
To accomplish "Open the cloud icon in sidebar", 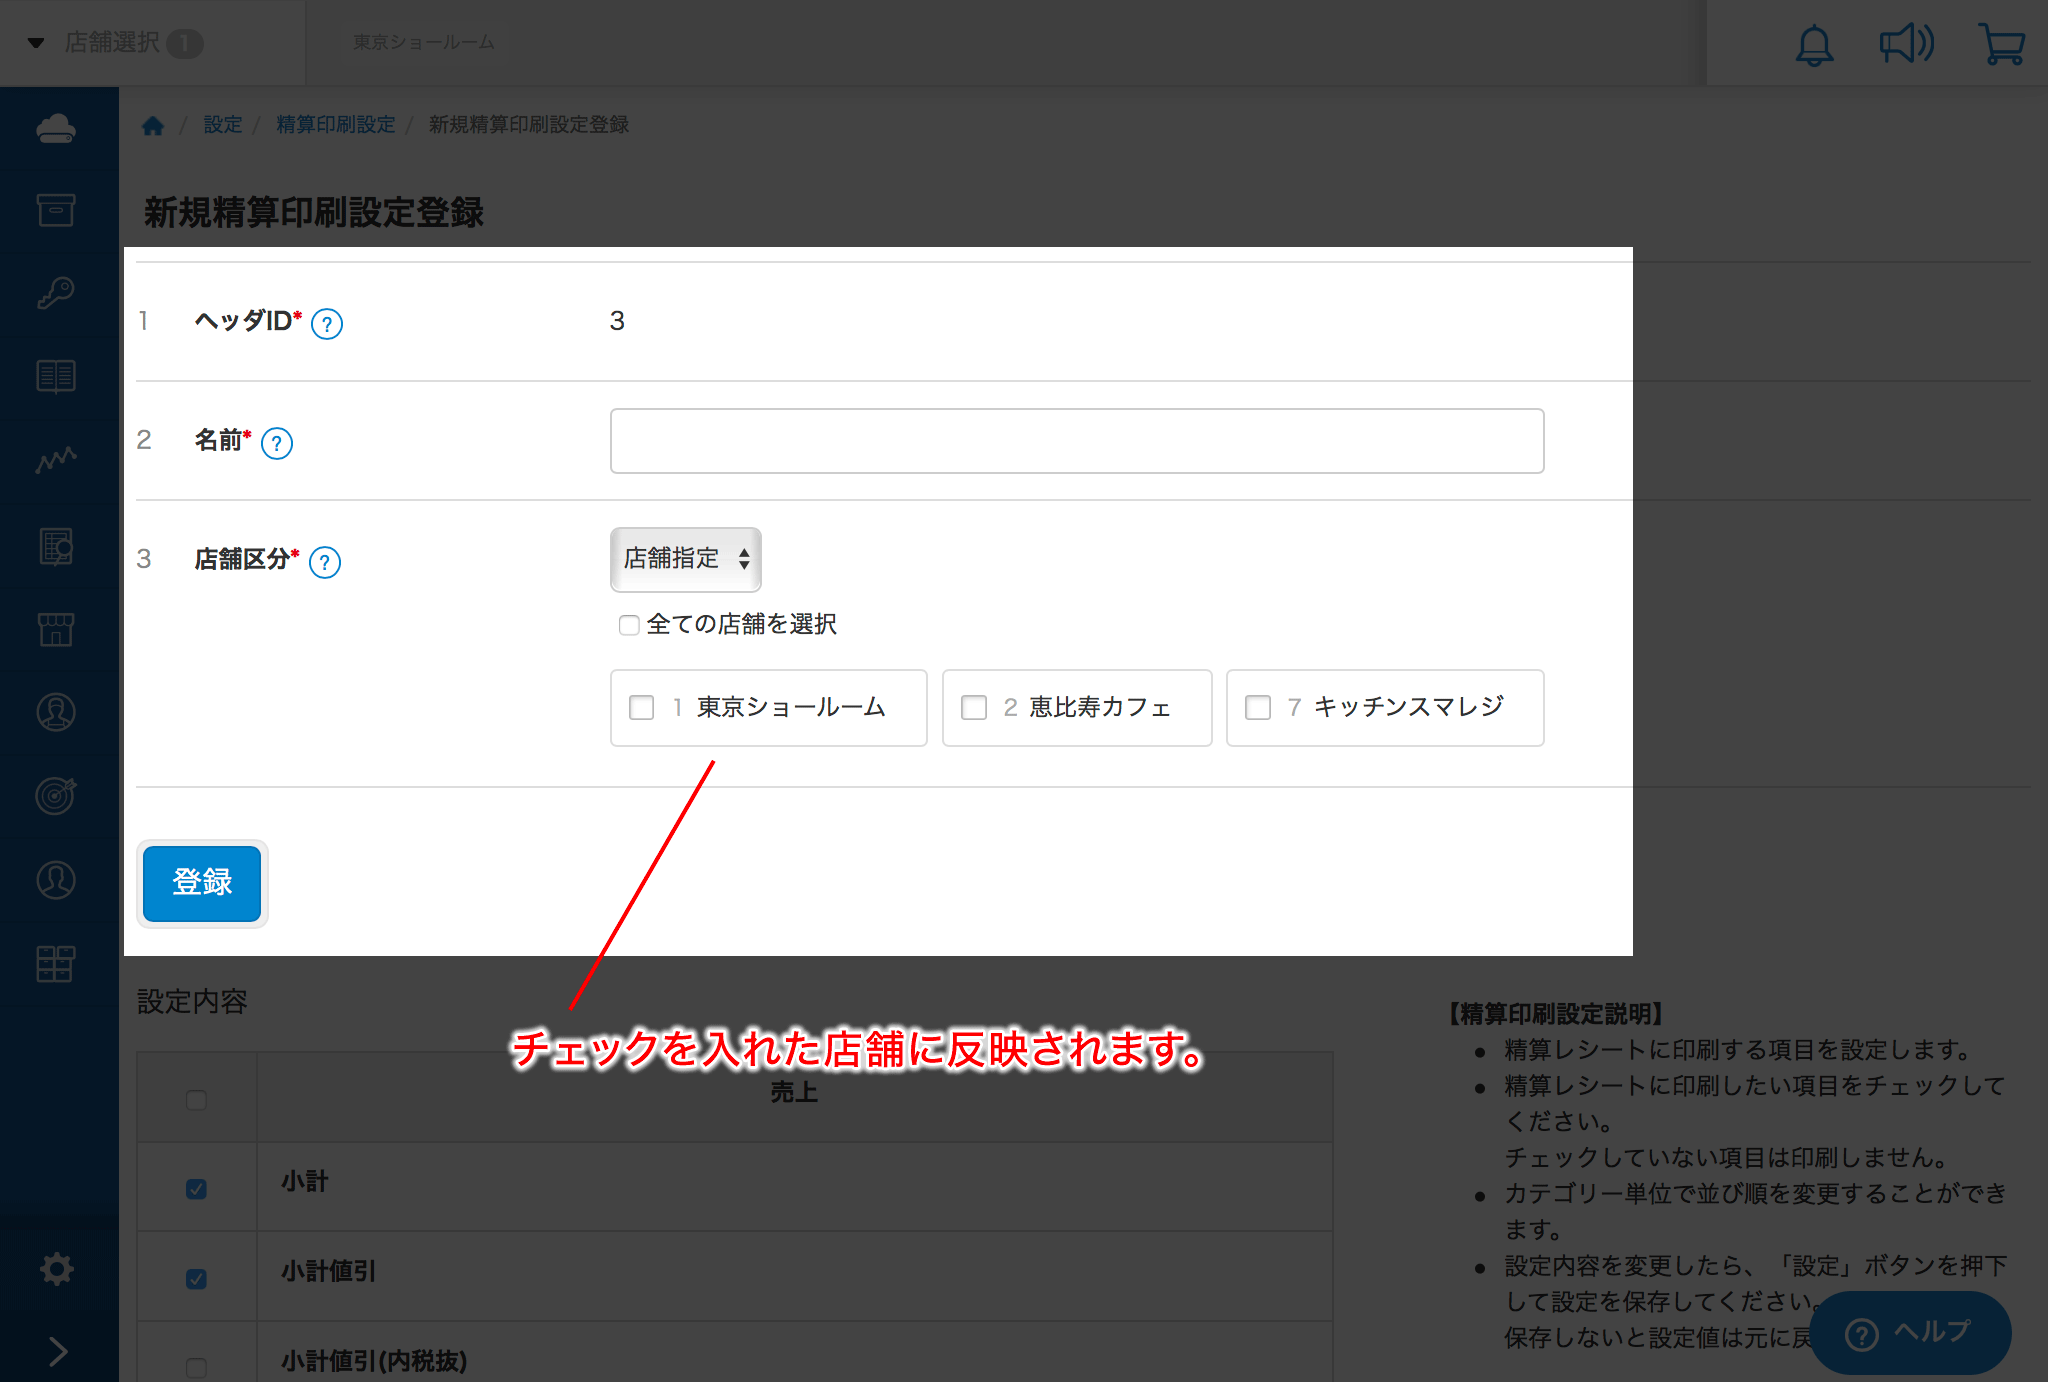I will [56, 129].
